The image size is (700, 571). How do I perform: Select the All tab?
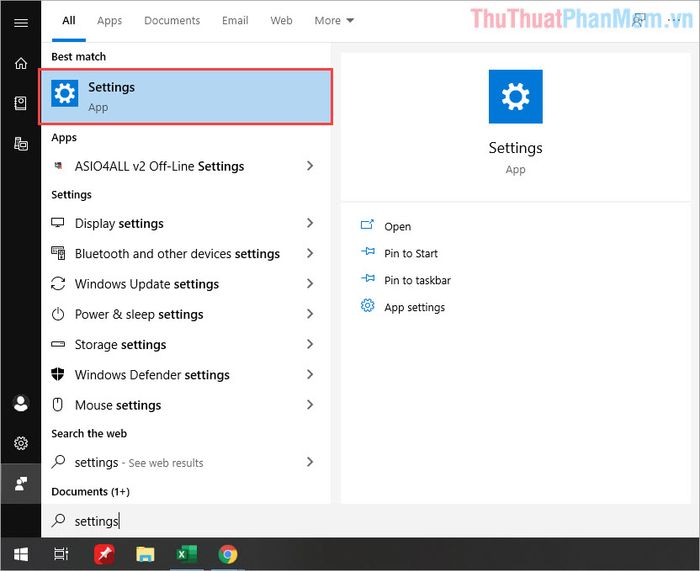pos(69,21)
